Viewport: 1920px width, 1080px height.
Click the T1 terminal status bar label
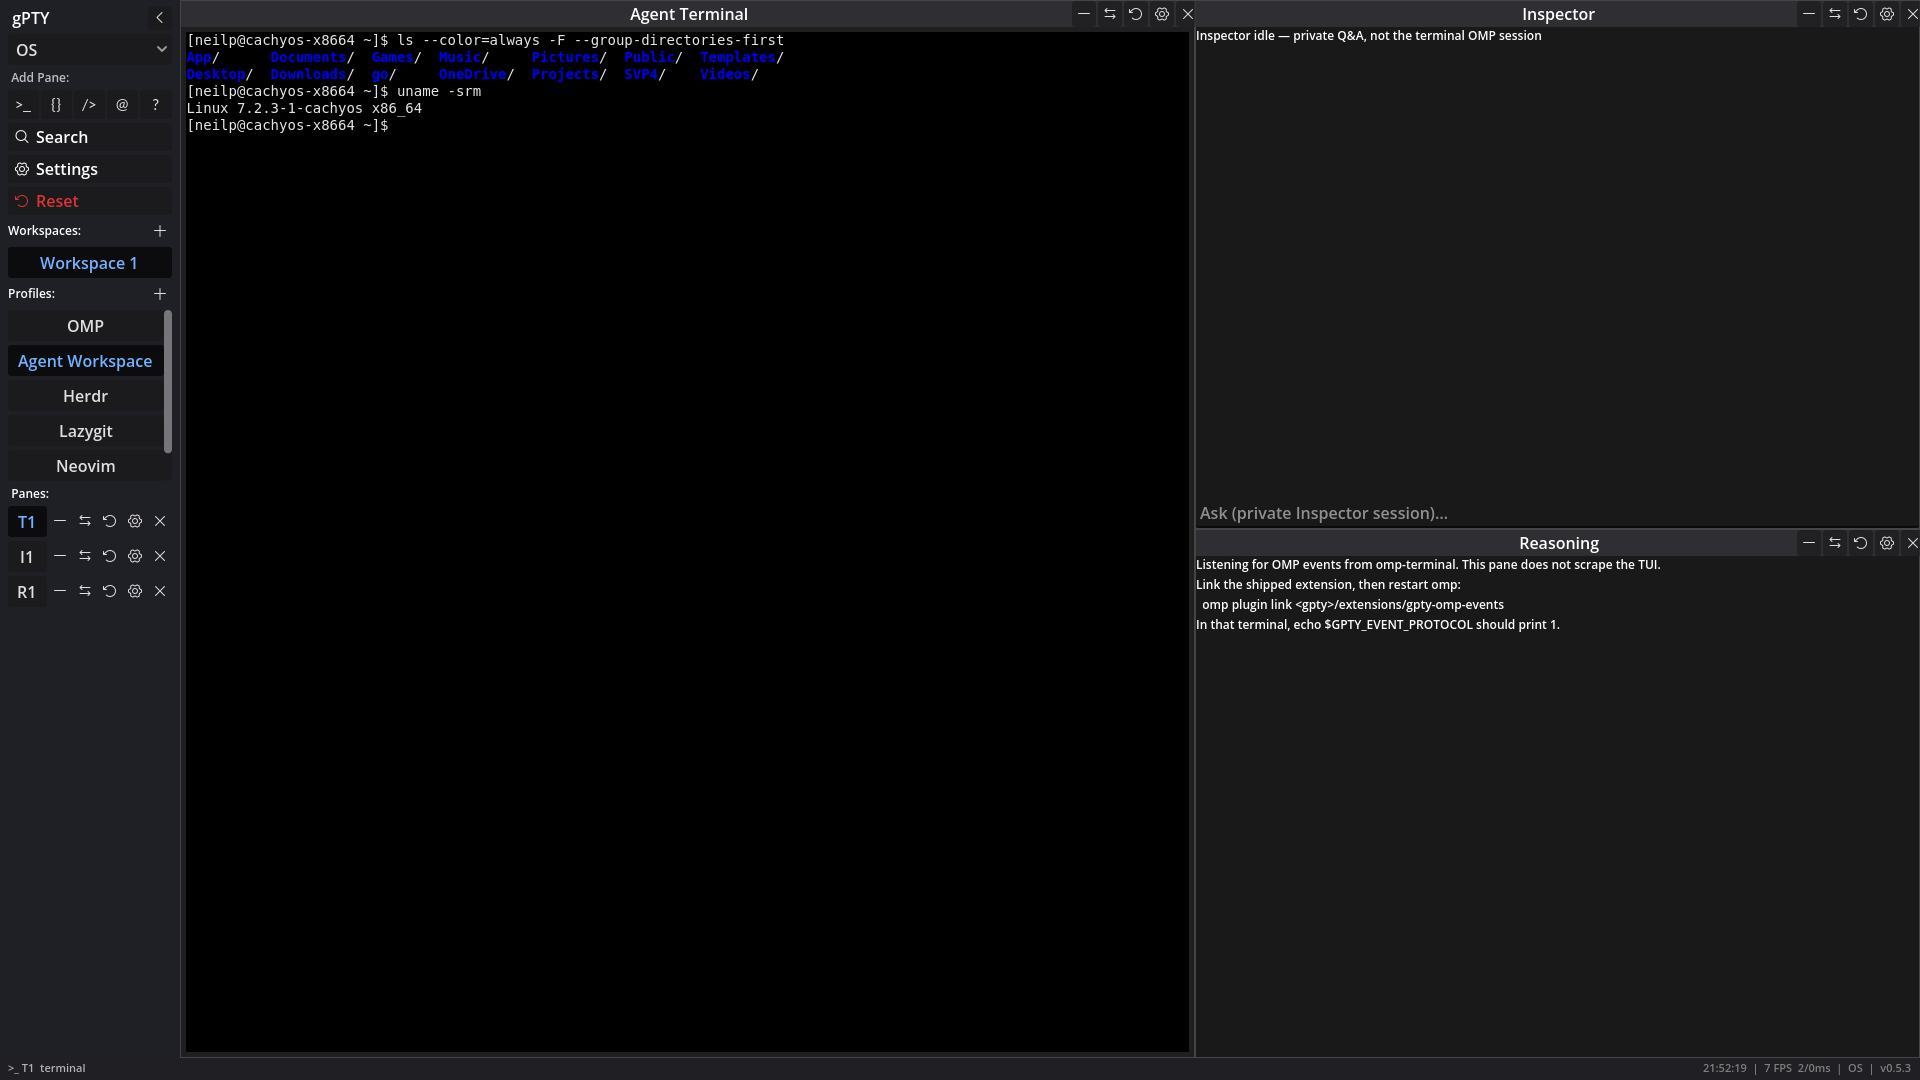pyautogui.click(x=47, y=1068)
